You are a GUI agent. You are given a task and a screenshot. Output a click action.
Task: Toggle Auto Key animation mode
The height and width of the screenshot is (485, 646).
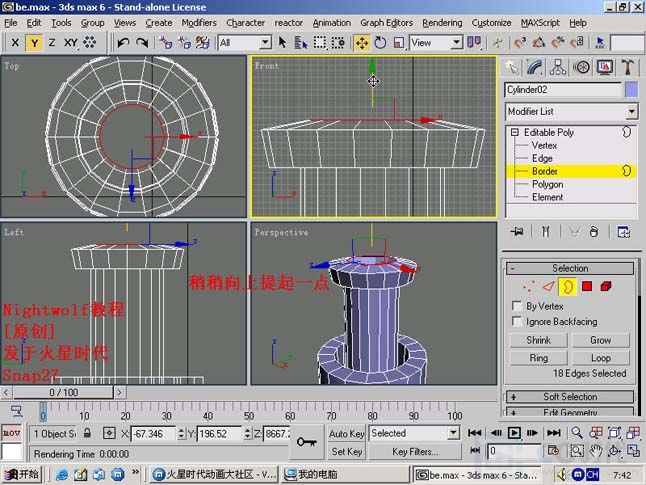tap(346, 433)
